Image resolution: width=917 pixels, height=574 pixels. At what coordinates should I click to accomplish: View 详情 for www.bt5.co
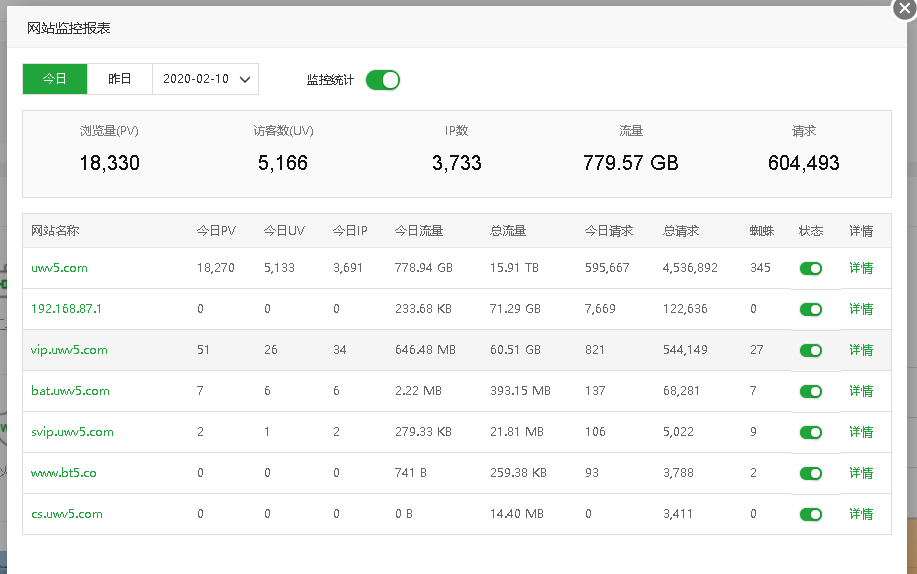point(860,473)
